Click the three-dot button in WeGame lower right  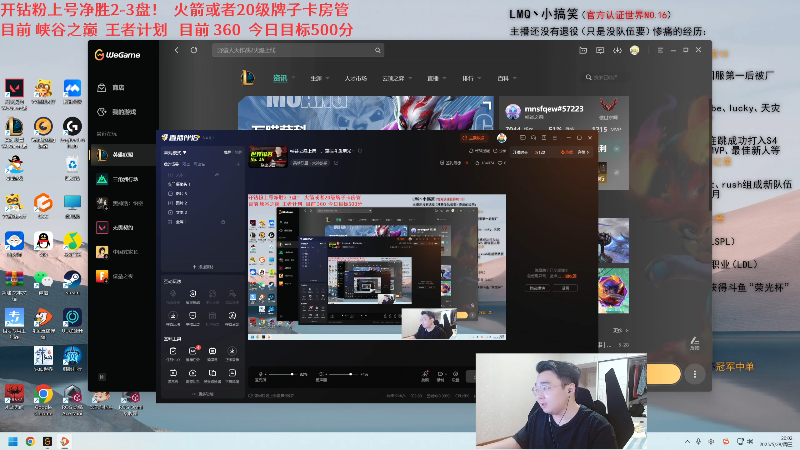coord(694,374)
